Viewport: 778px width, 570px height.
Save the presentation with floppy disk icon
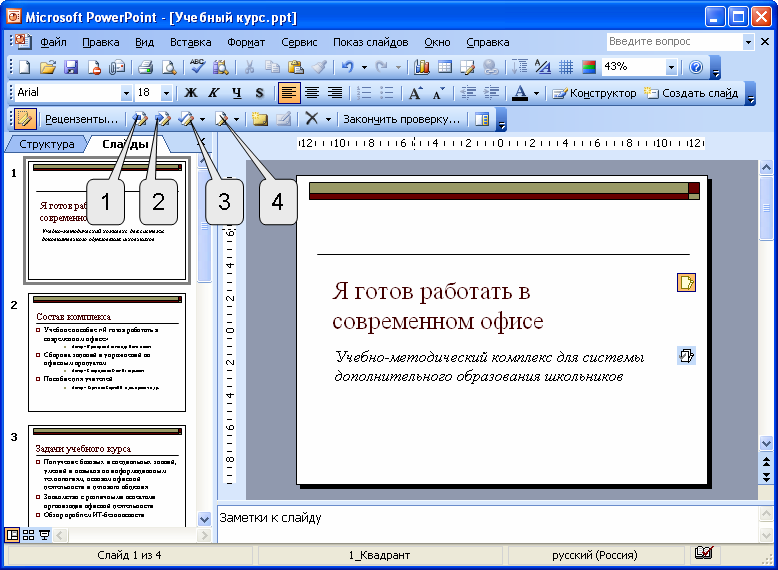point(71,67)
